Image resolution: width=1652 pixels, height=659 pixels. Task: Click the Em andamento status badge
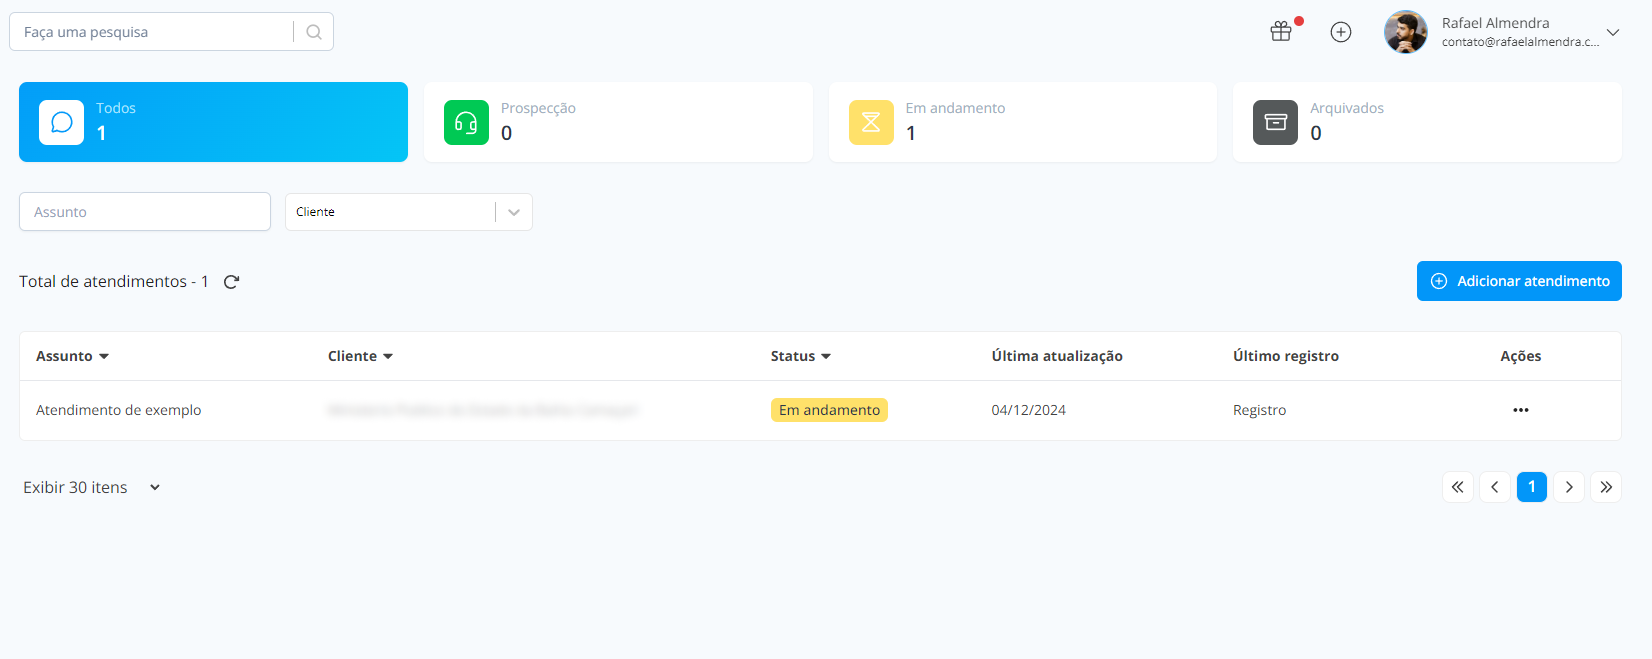tap(829, 410)
